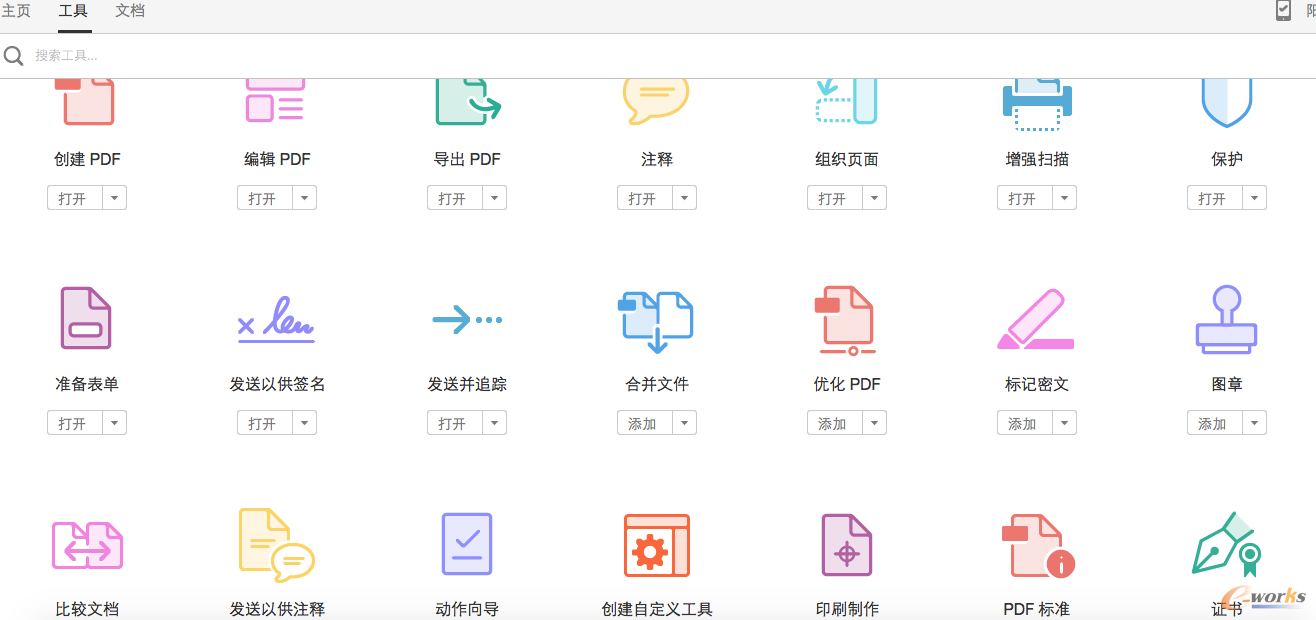Viewport: 1316px width, 620px height.
Task: Click 打开 under 发送以供签名
Action: pyautogui.click(x=264, y=423)
